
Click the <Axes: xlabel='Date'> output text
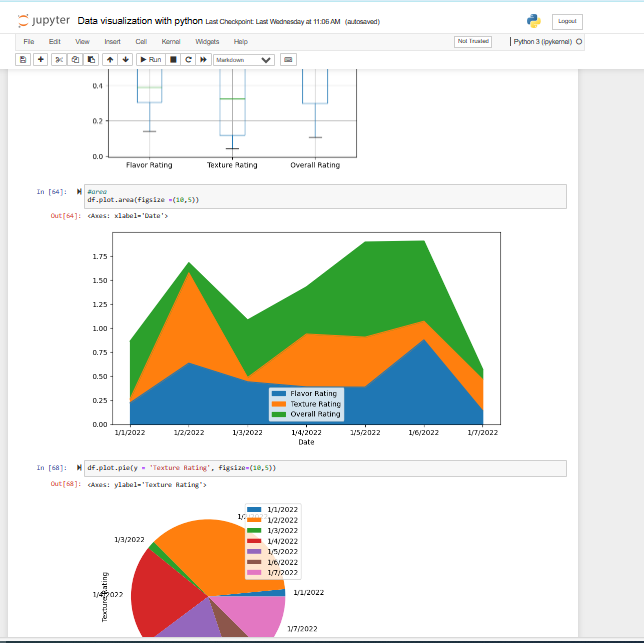[x=128, y=216]
